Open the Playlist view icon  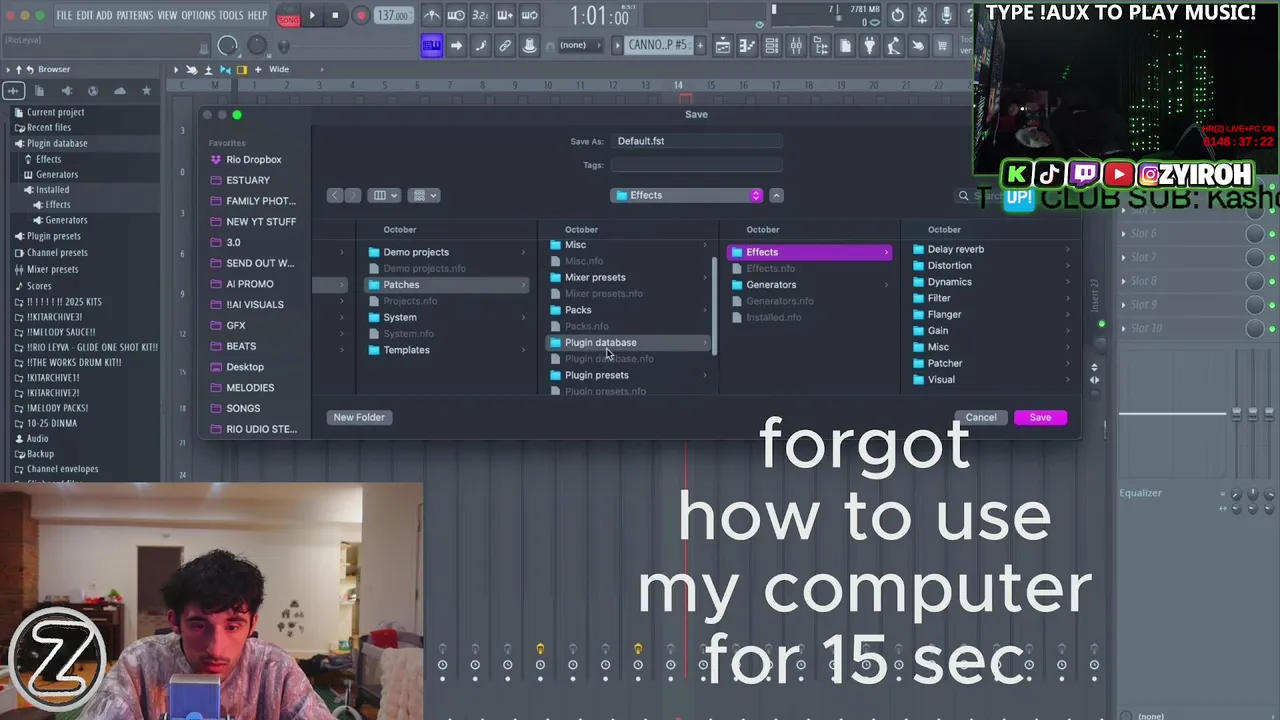723,45
